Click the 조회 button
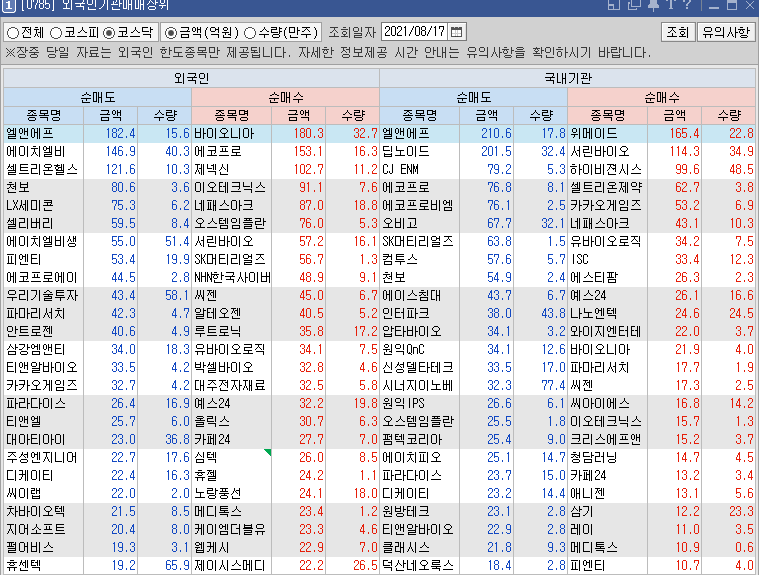Screen dimensions: 759x575 pos(677,32)
